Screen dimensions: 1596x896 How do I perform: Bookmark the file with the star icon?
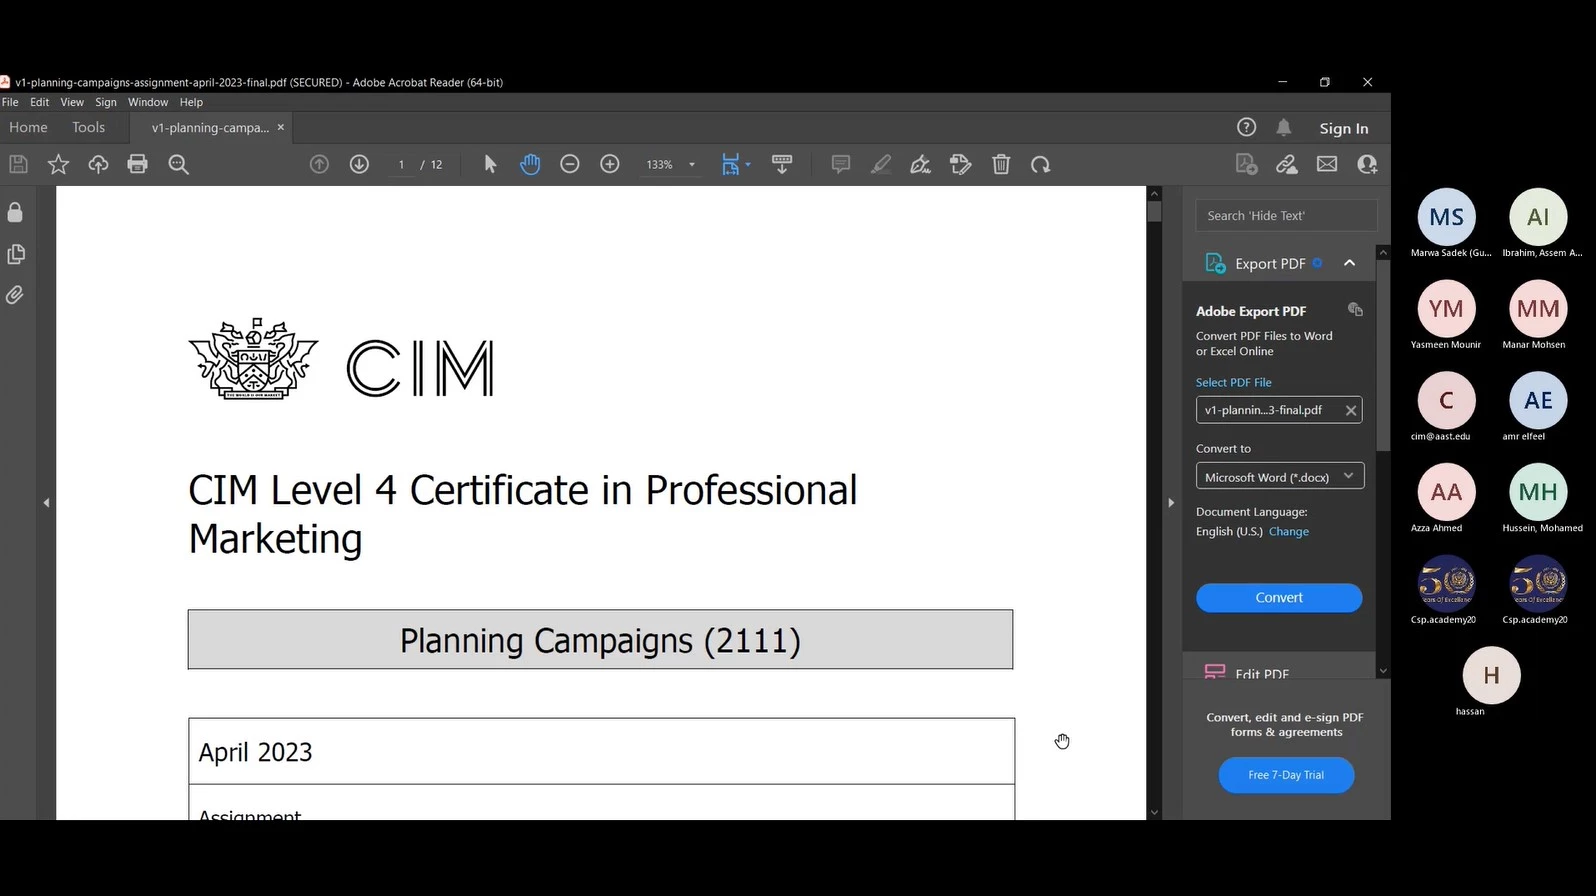tap(58, 164)
